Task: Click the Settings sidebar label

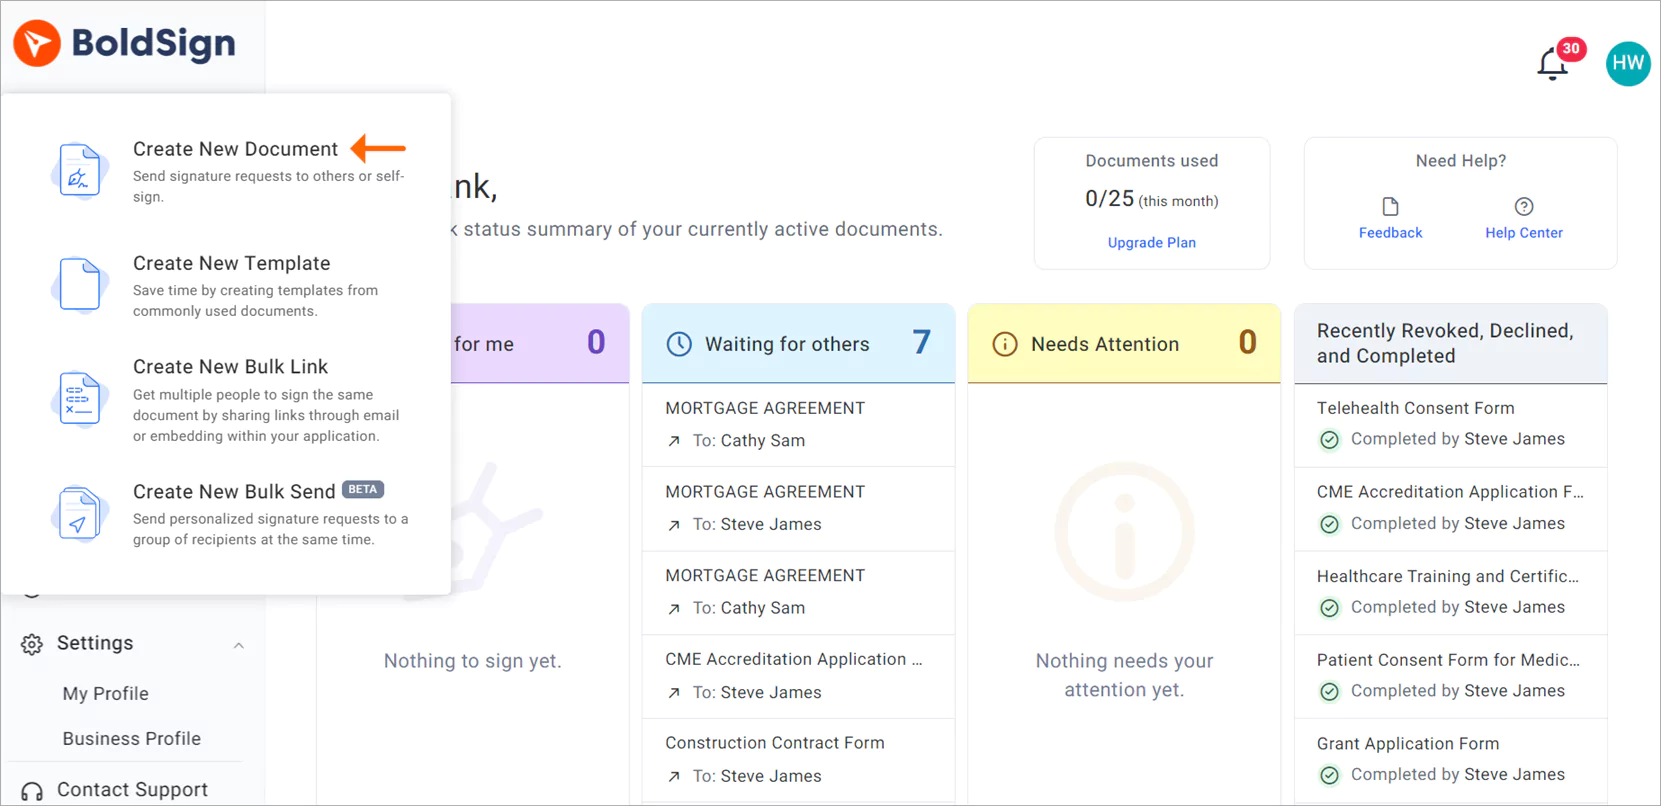Action: coord(95,643)
